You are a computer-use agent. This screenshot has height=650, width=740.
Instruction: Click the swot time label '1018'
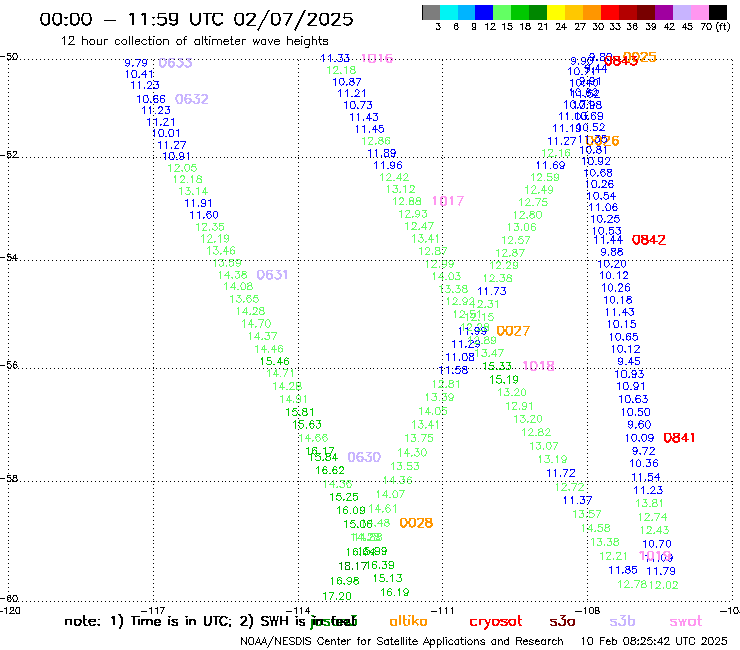point(538,366)
